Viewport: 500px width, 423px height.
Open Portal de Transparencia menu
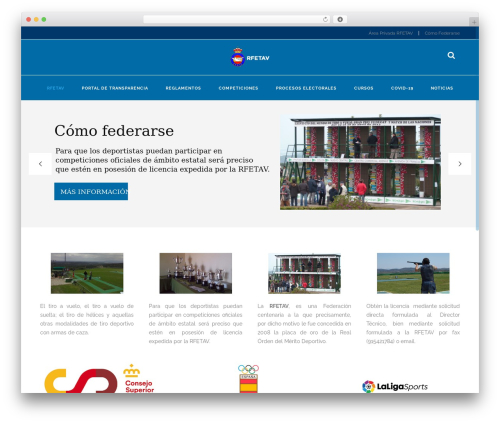coord(115,88)
